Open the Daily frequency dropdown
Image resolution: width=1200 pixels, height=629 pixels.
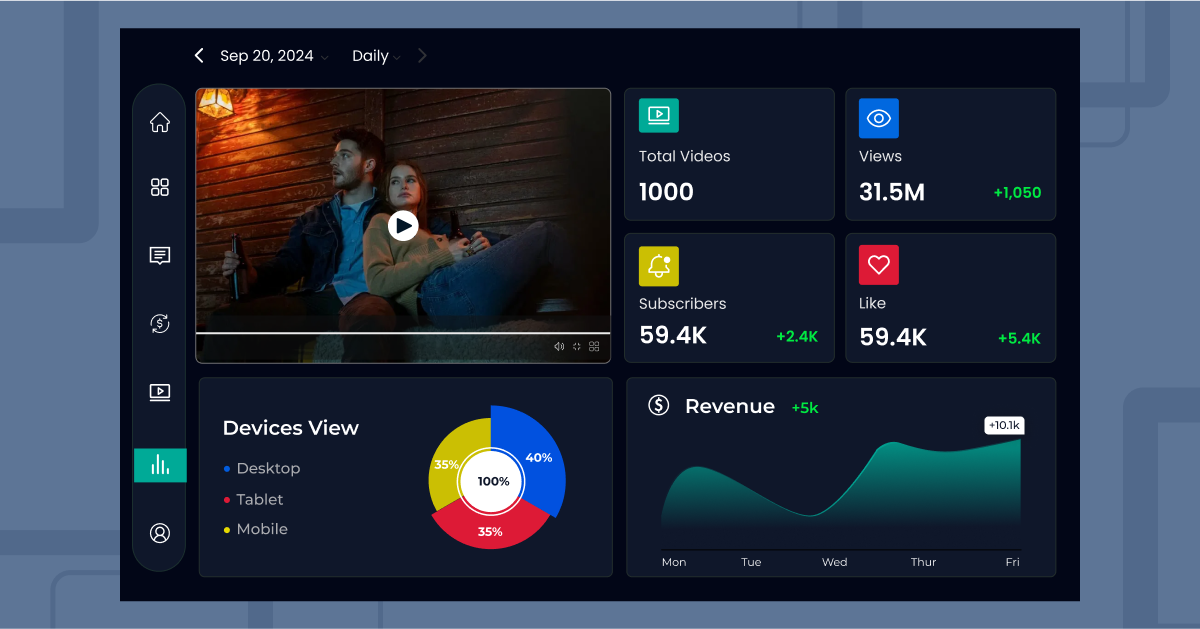375,56
